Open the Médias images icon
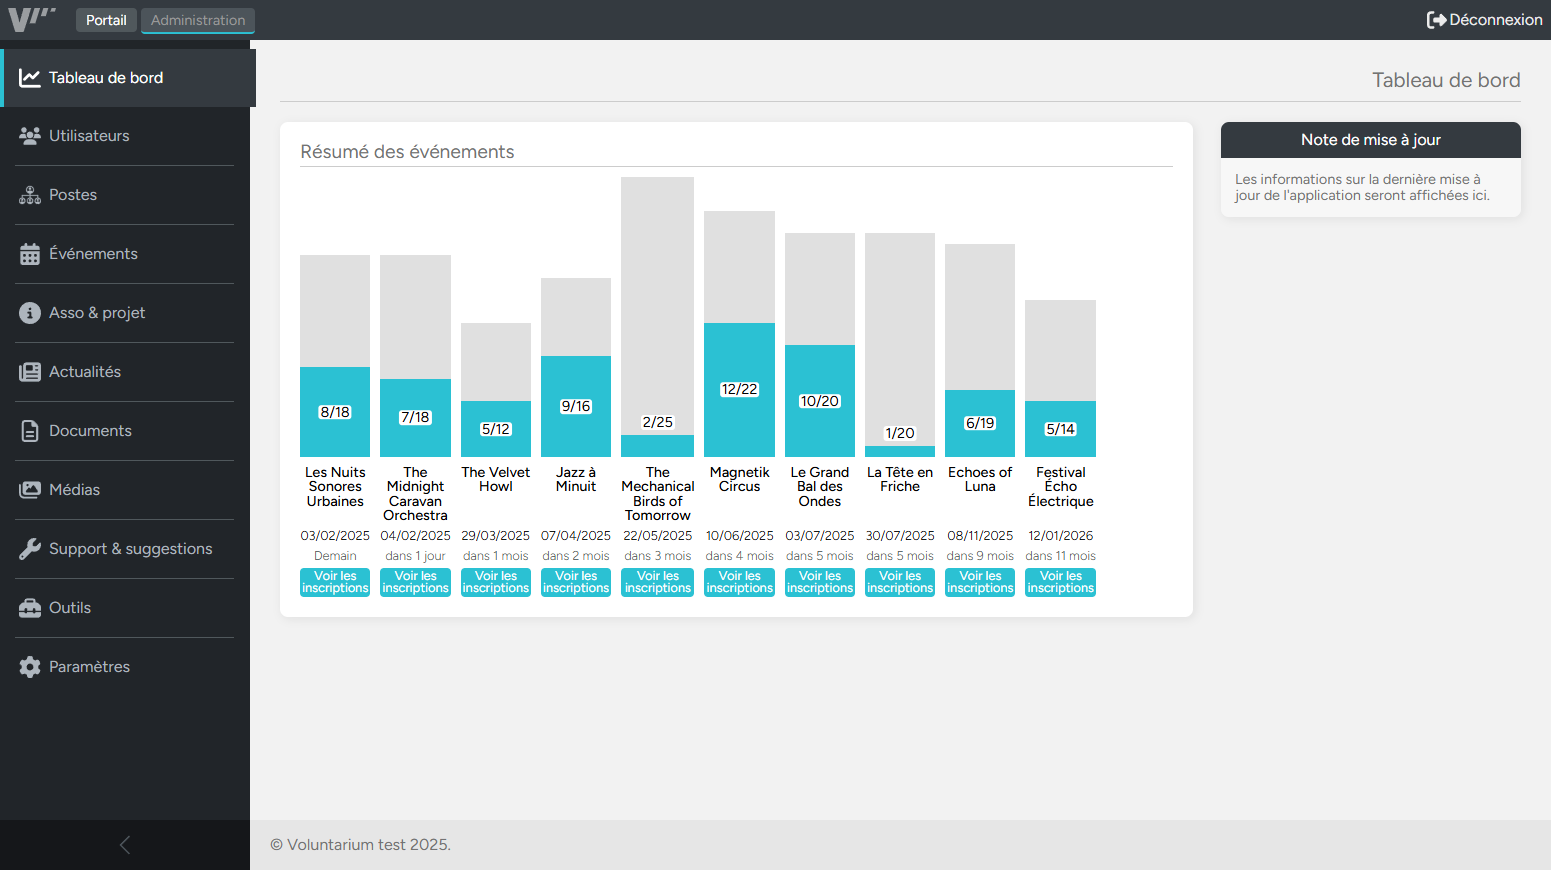Image resolution: width=1551 pixels, height=870 pixels. (30, 490)
